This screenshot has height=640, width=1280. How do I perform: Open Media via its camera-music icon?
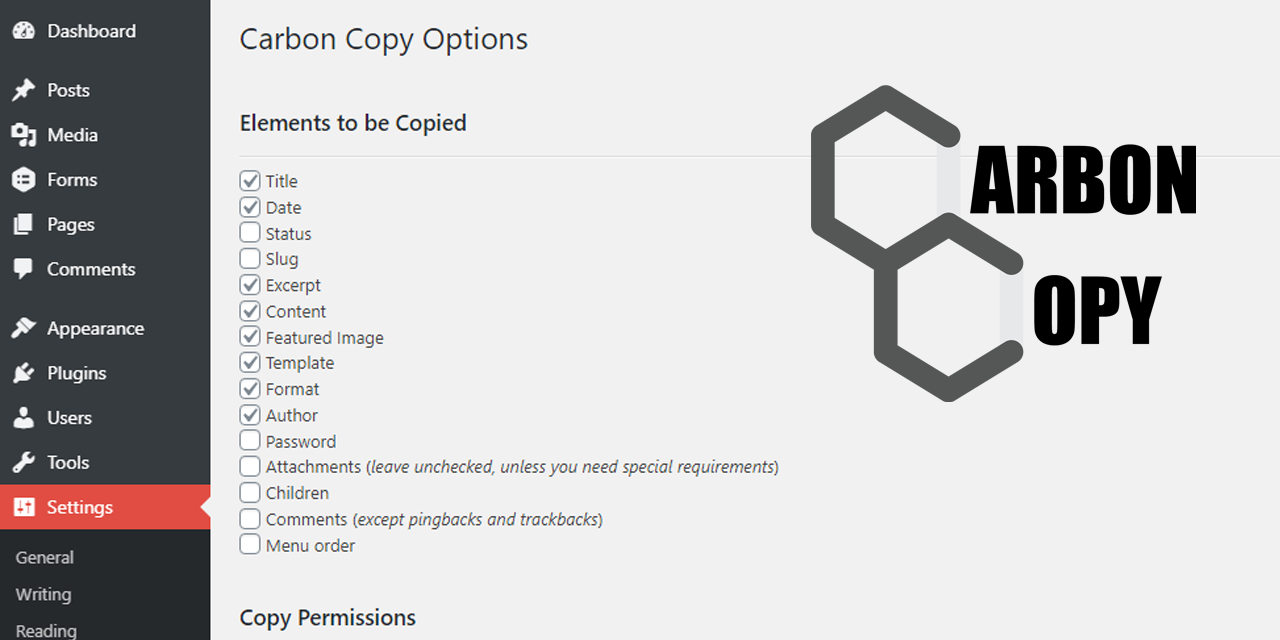23,135
